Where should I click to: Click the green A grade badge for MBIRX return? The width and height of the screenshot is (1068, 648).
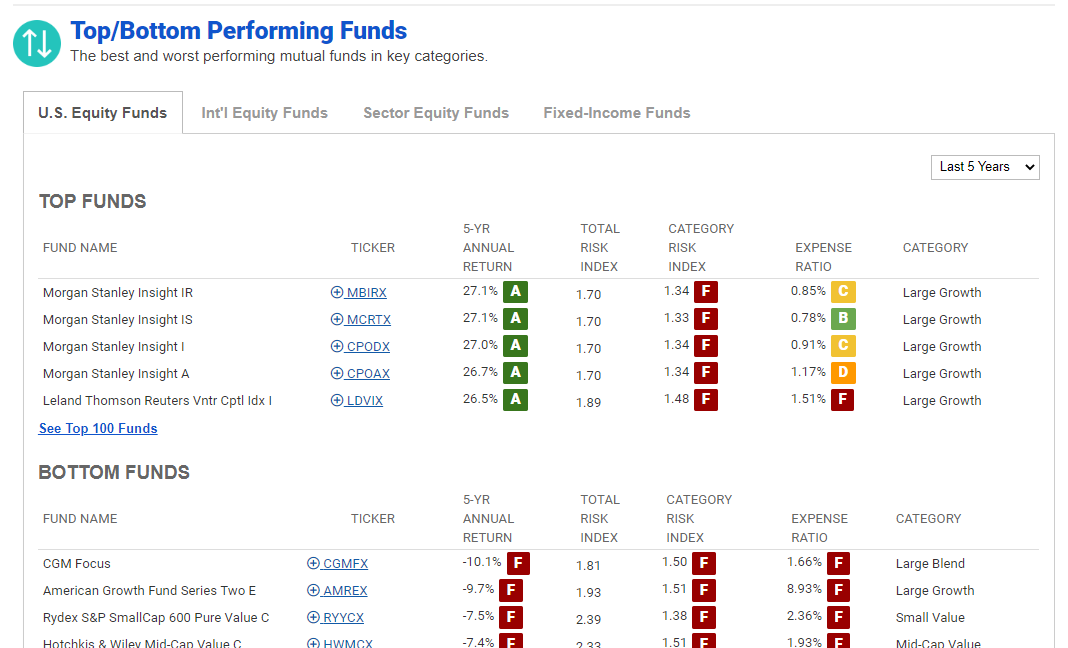pos(516,292)
